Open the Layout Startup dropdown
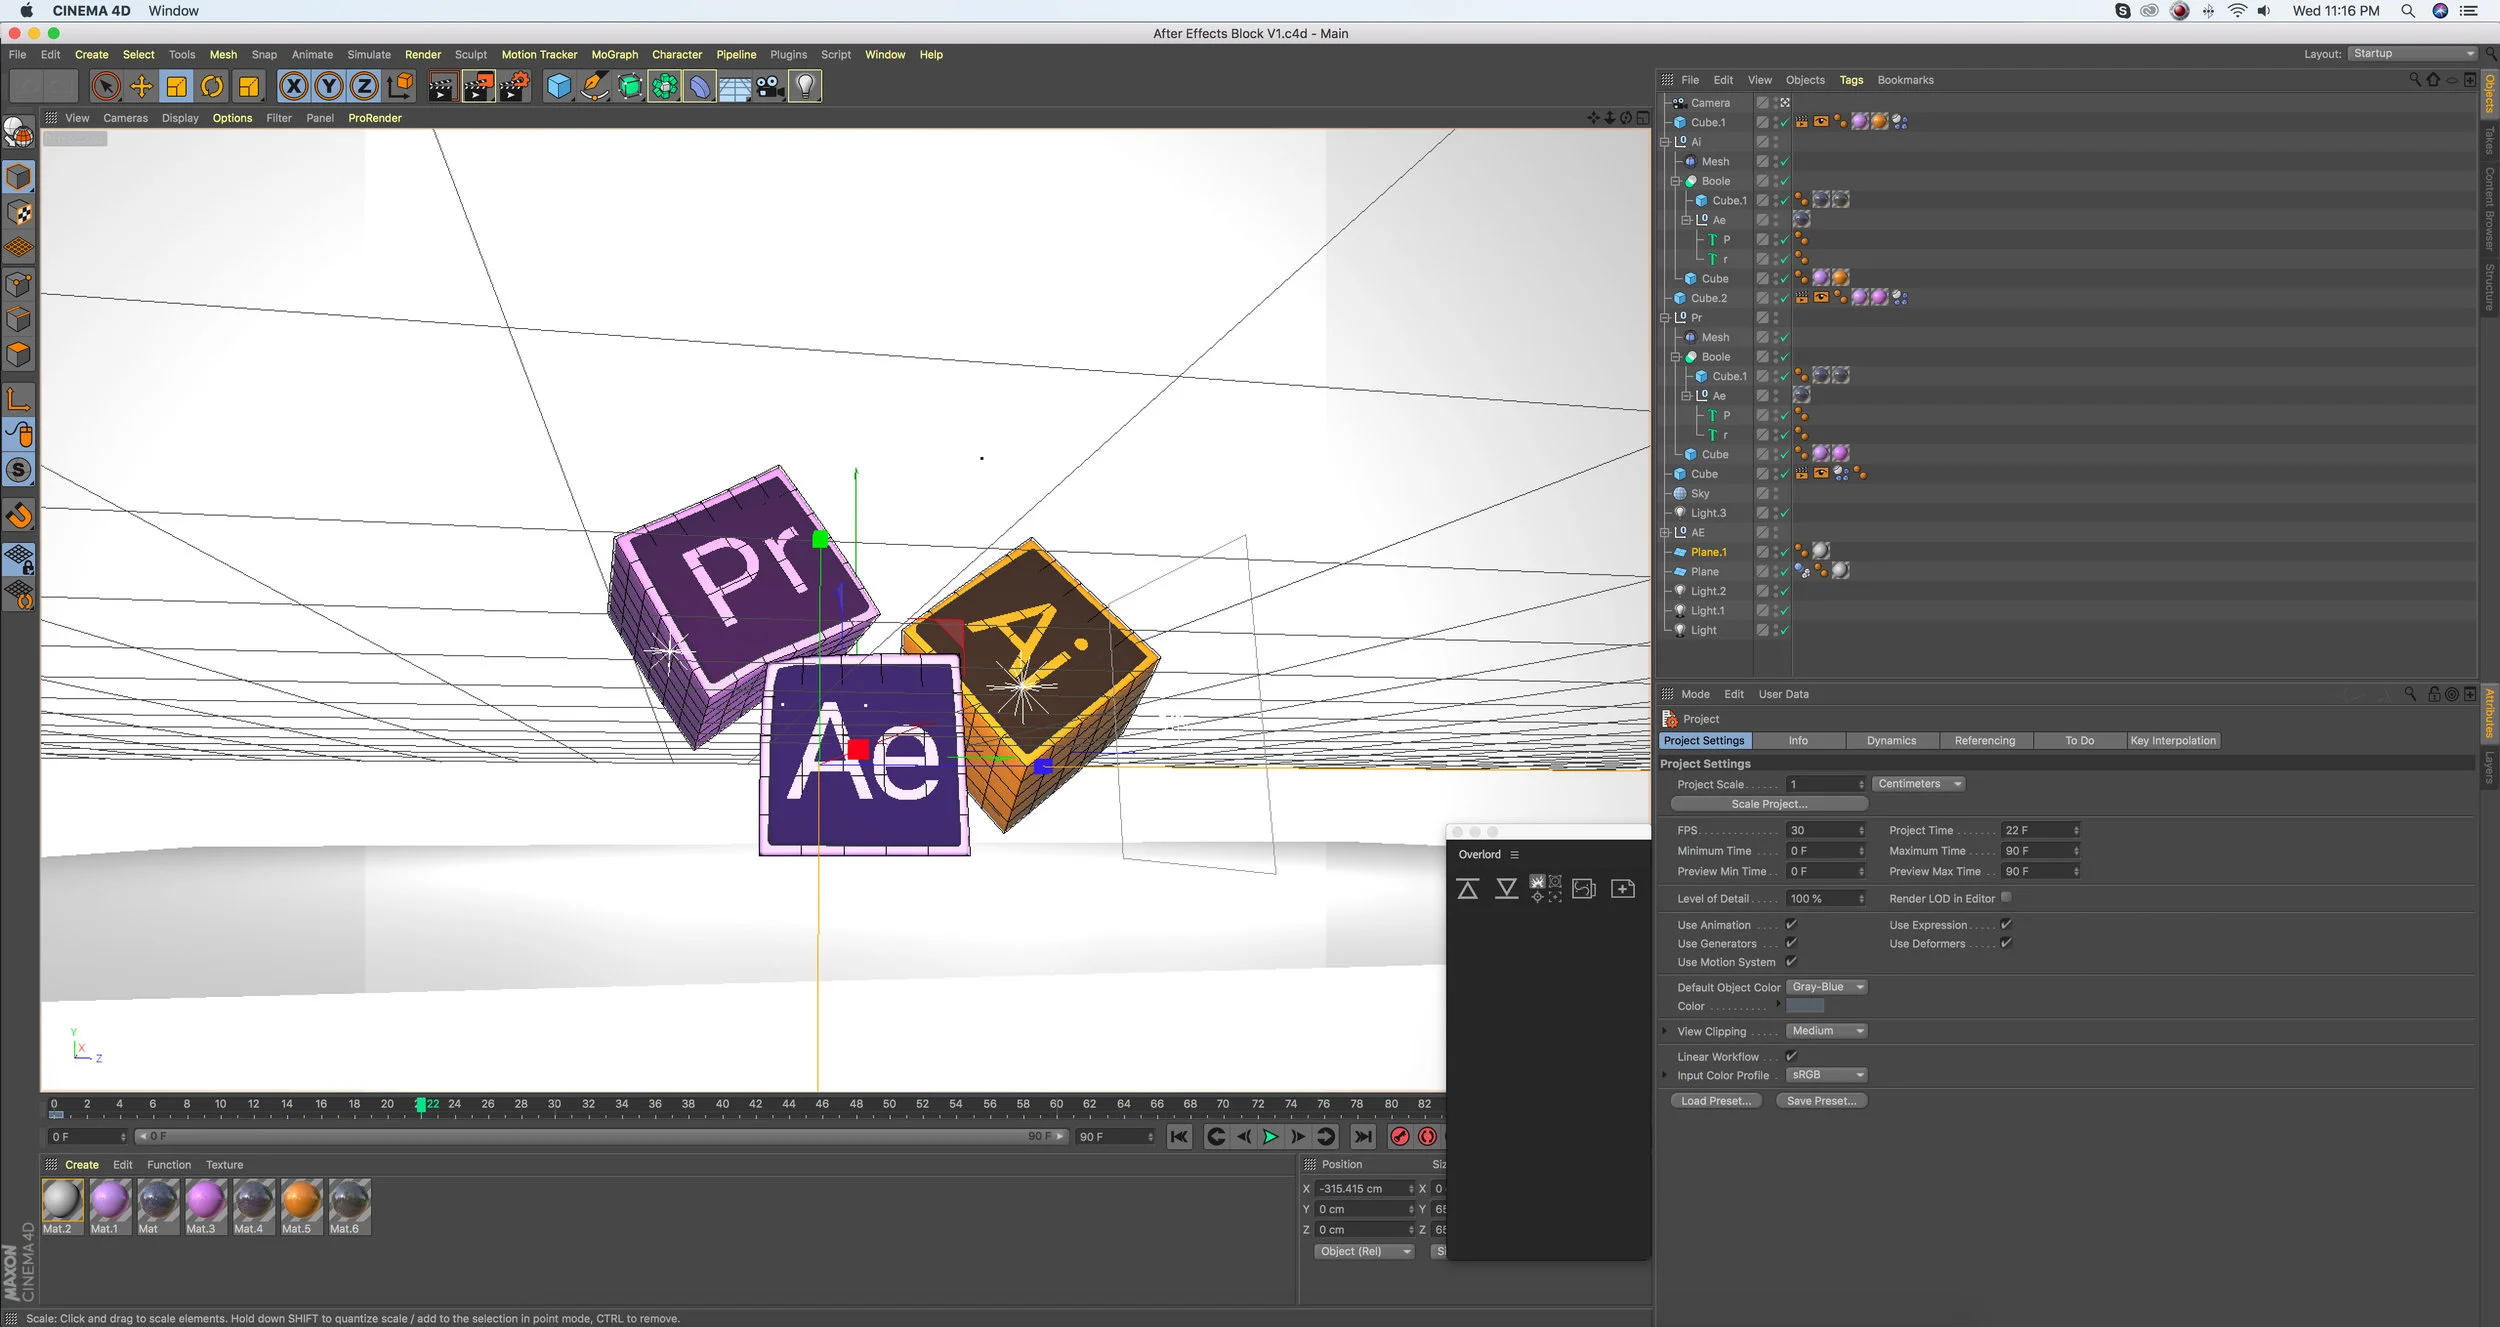 coord(2413,54)
